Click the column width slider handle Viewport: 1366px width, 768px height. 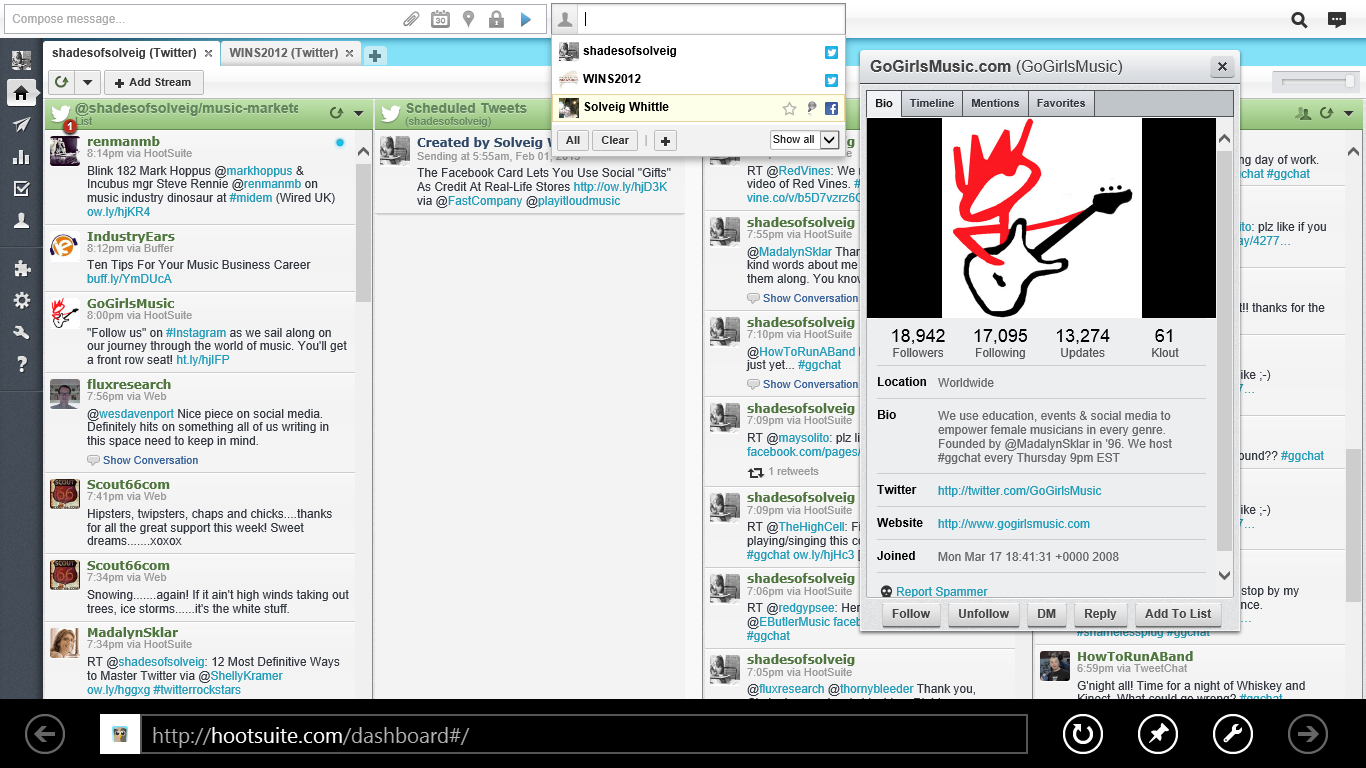click(x=1350, y=81)
